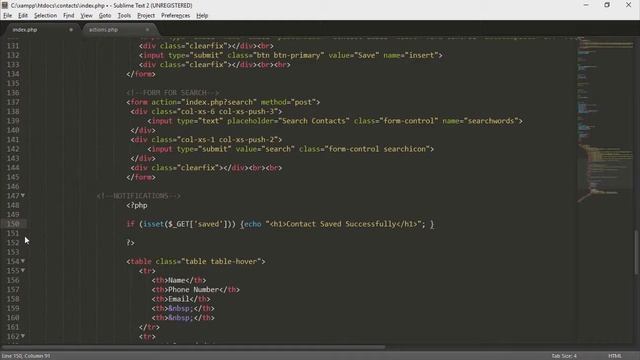Click the 'btn btn-primary' class value
This screenshot has height=360, width=640.
(x=289, y=55)
